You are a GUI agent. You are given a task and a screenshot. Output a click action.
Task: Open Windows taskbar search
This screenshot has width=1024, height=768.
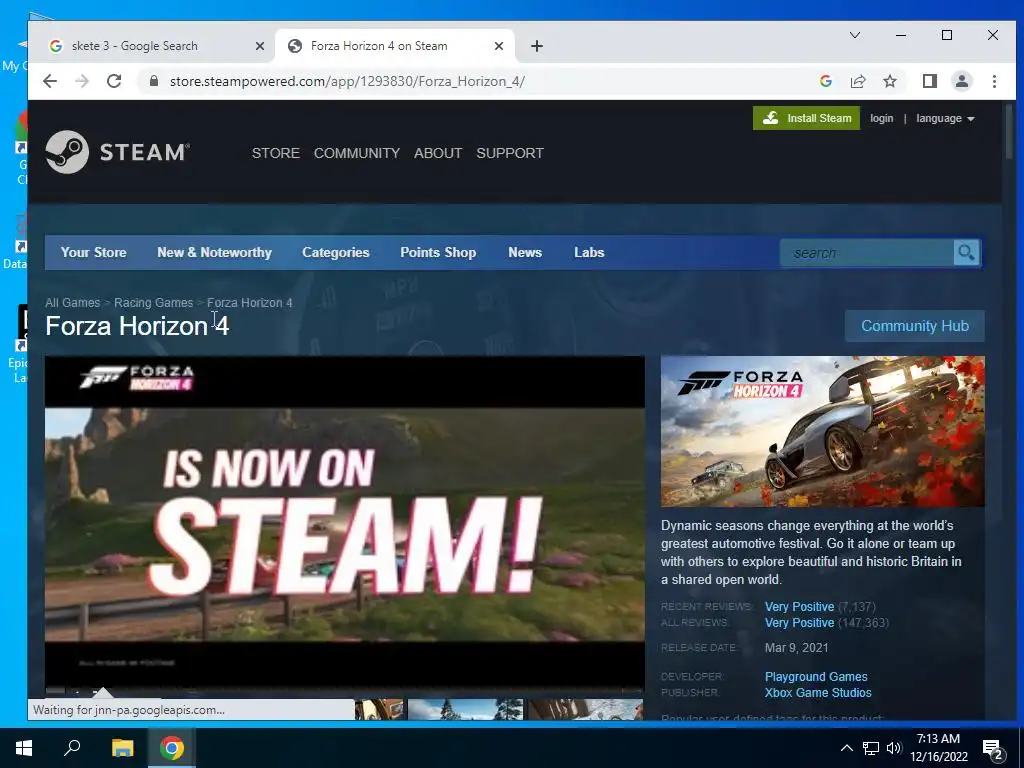(x=72, y=748)
